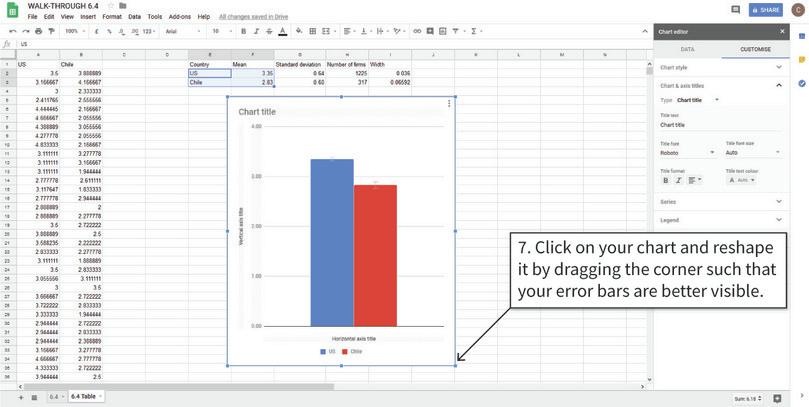Open the Title text colour picker
Image resolution: width=809 pixels, height=407 pixels.
click(x=741, y=180)
